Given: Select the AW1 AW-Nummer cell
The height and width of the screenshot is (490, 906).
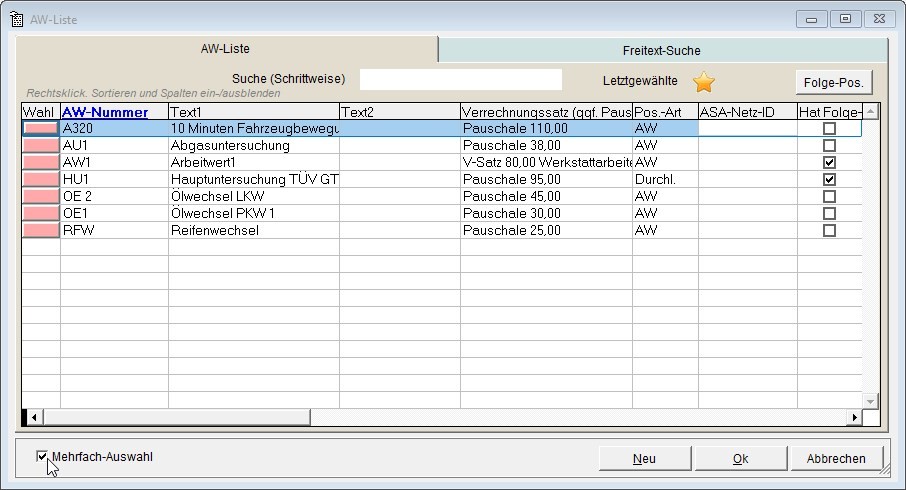Looking at the screenshot, I should coord(114,162).
